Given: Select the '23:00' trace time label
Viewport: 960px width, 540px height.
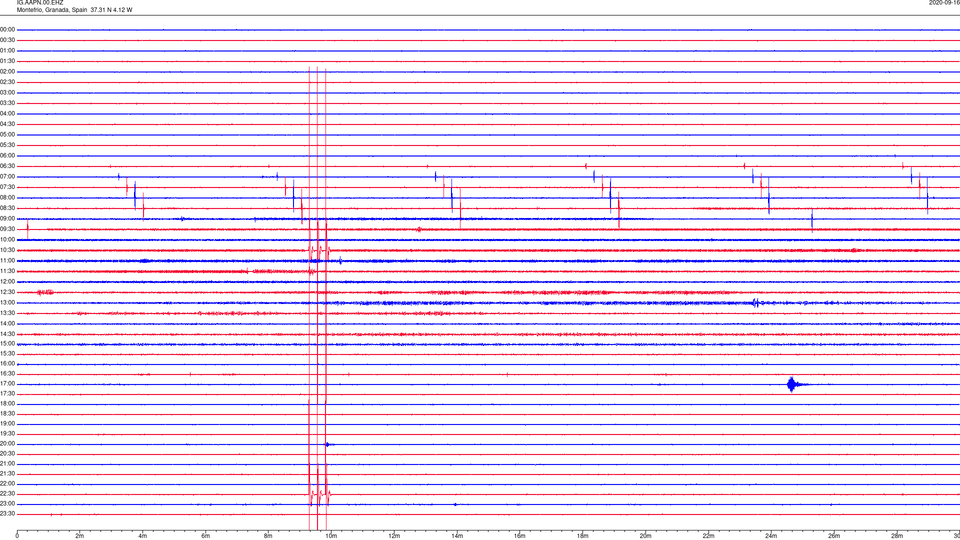Looking at the screenshot, I should click(7, 504).
